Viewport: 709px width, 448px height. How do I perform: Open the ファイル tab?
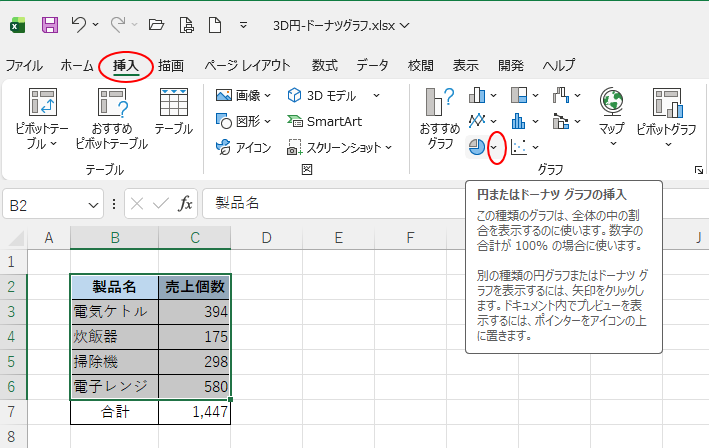click(24, 66)
